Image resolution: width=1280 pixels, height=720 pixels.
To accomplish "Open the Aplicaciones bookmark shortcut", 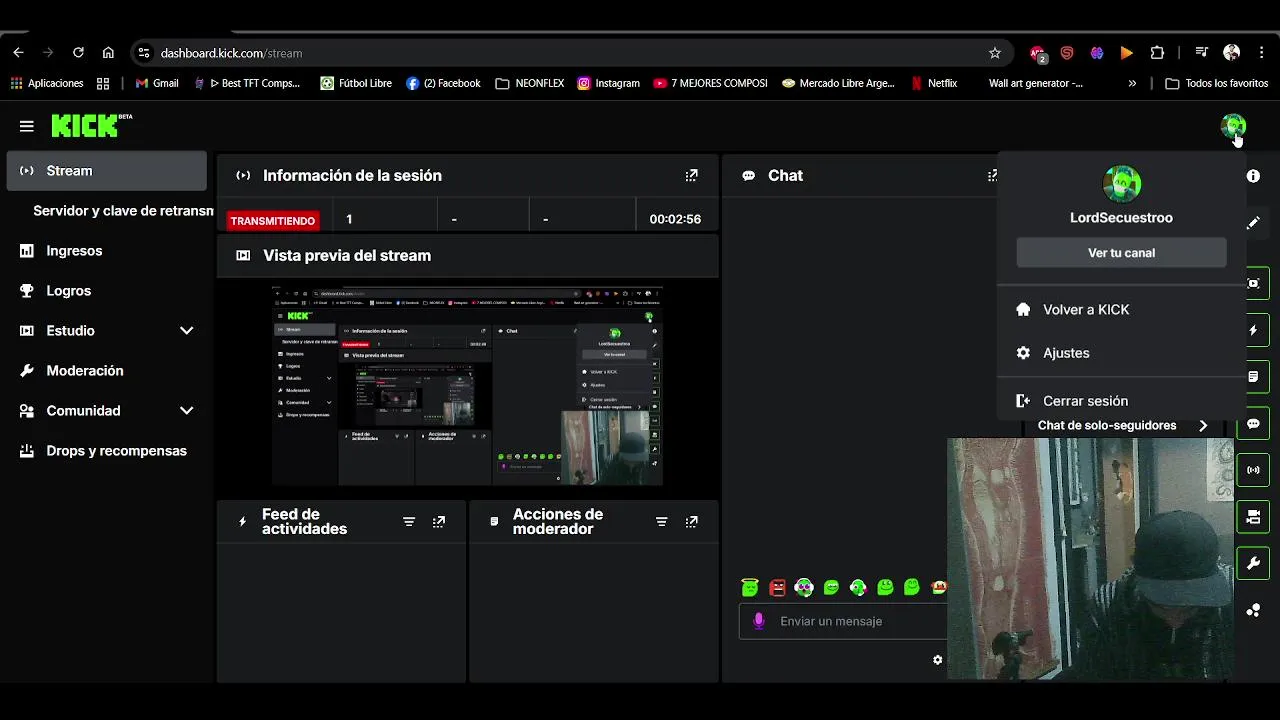I will (x=46, y=83).
